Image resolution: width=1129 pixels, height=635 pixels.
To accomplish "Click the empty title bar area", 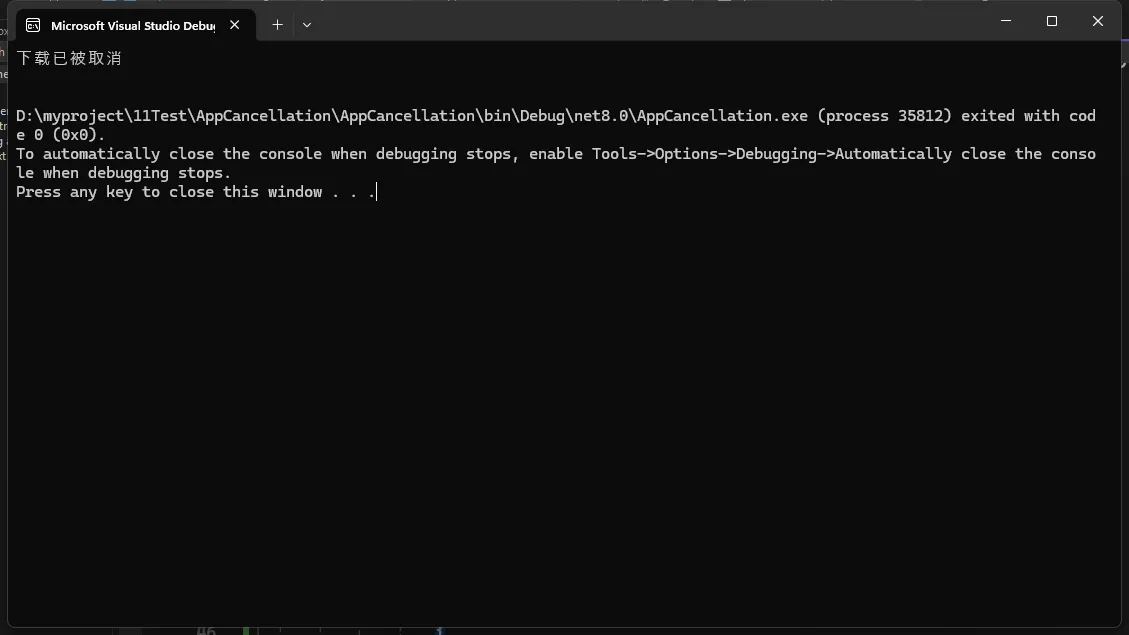I will pos(650,22).
